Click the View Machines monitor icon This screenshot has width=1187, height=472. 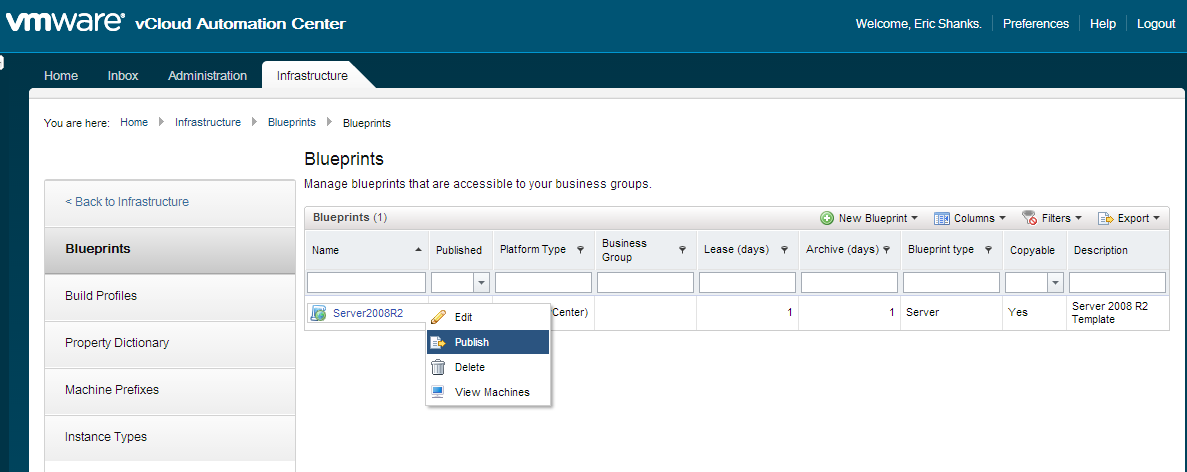438,392
